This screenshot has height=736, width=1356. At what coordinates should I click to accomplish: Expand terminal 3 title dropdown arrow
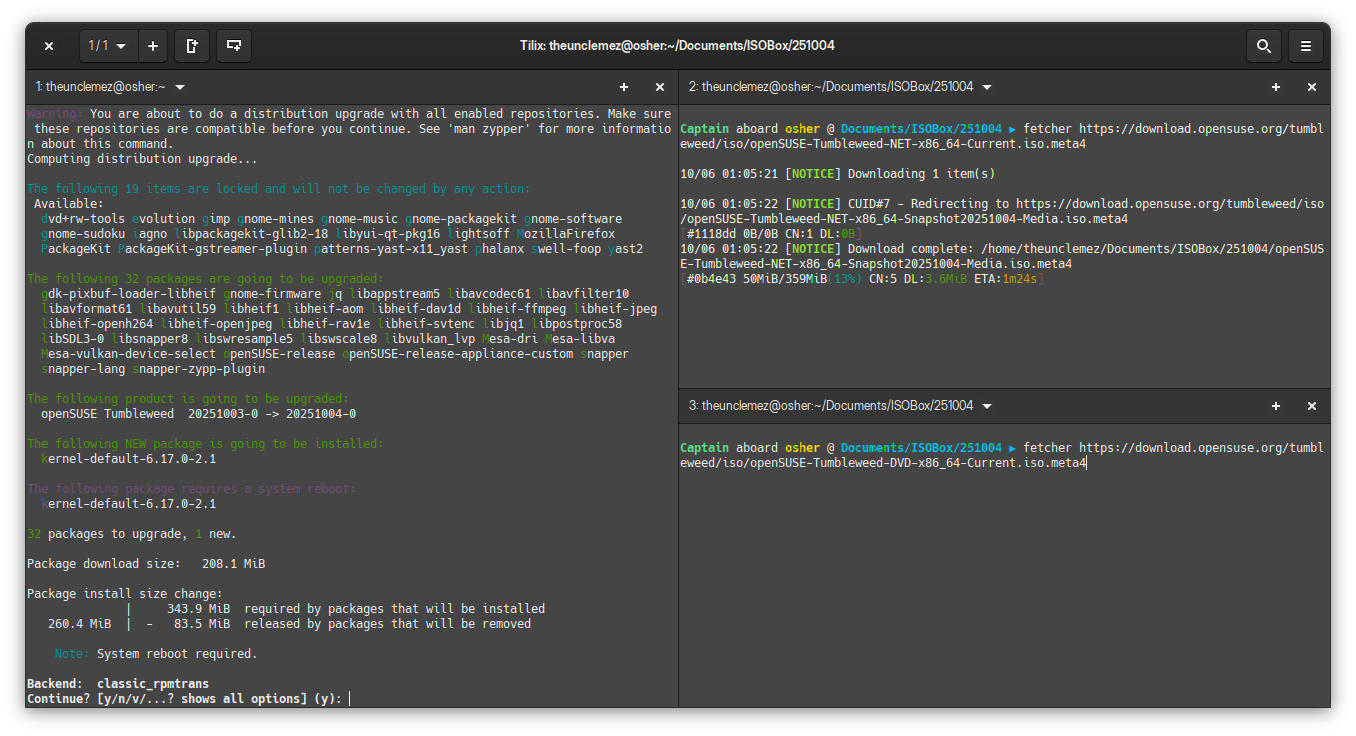[x=987, y=406]
